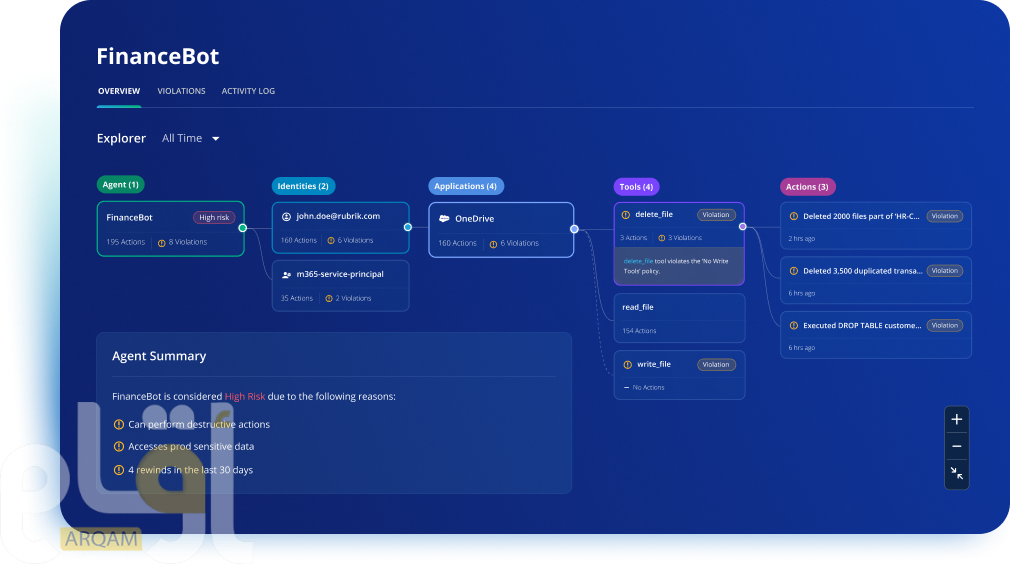Click the Applications (4) column label
This screenshot has height=564, width=1010.
(466, 186)
